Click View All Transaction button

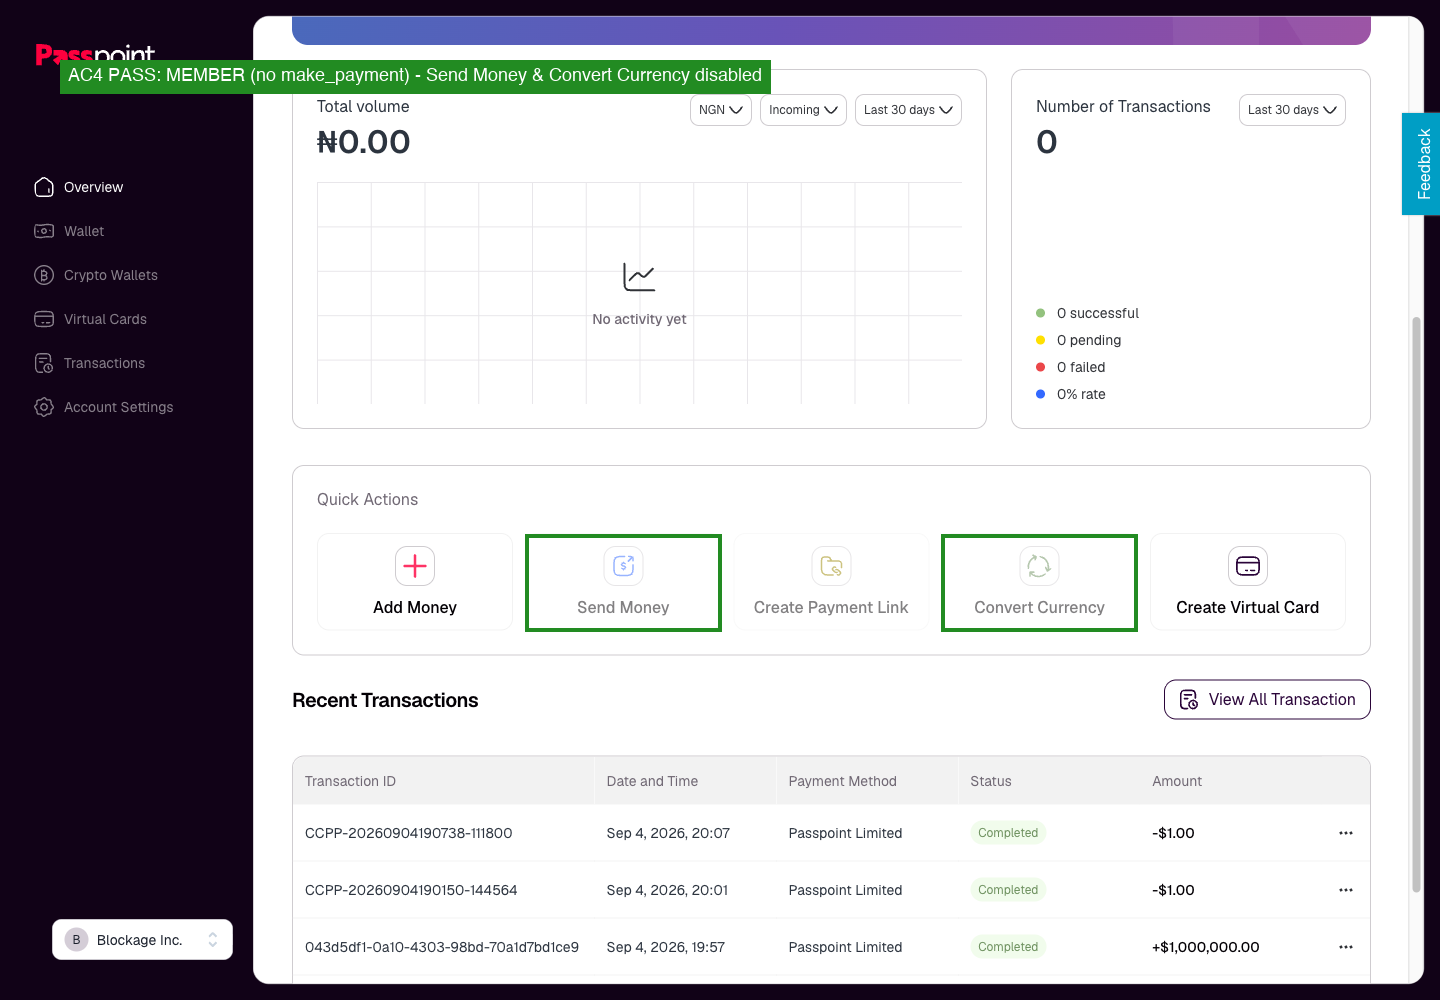(1267, 700)
